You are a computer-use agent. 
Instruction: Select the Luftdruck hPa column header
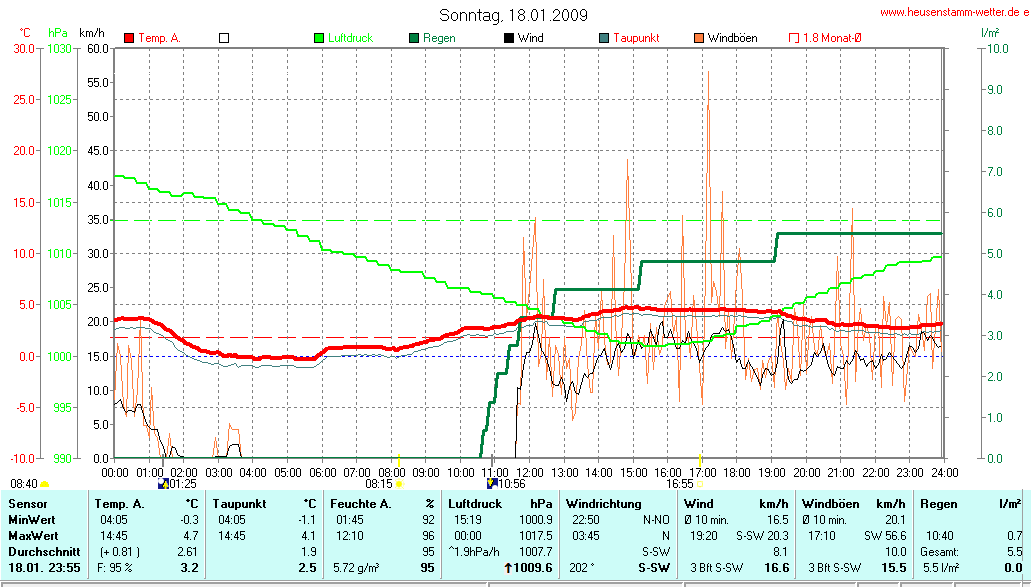click(x=500, y=503)
